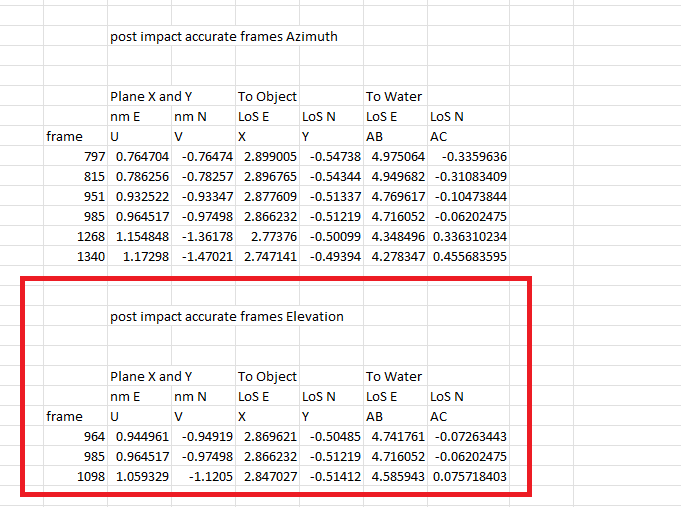Image resolution: width=681 pixels, height=507 pixels.
Task: Select the cell containing 1.154848
Action: click(141, 237)
